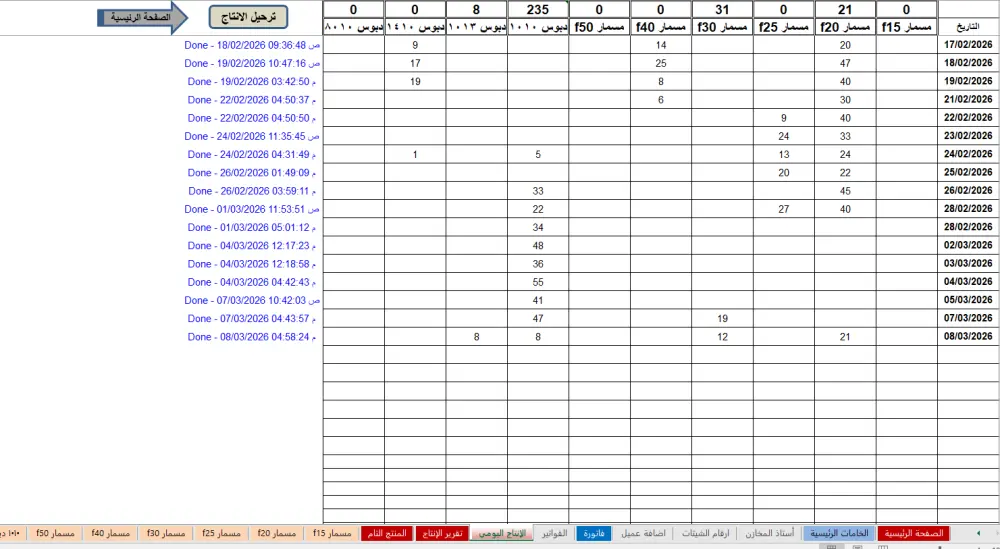
Task: Open the الصفحة الرئيسية red sheet tab
Action: click(x=913, y=533)
